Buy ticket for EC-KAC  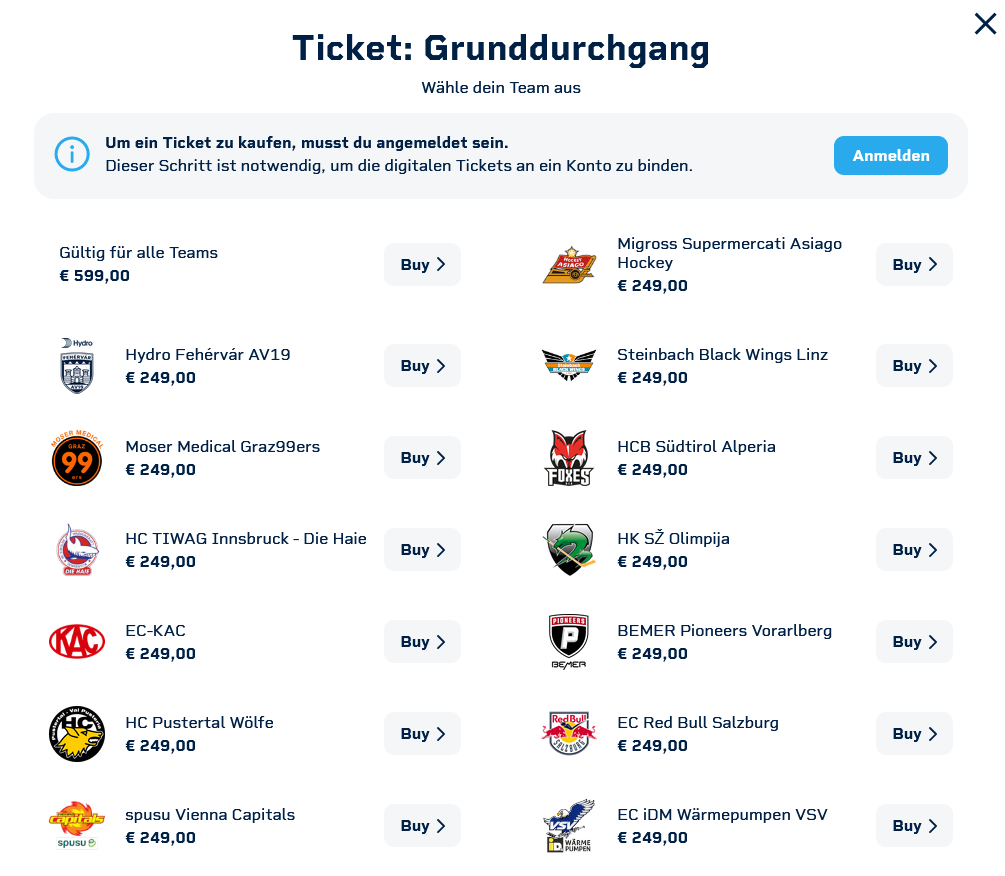(422, 642)
